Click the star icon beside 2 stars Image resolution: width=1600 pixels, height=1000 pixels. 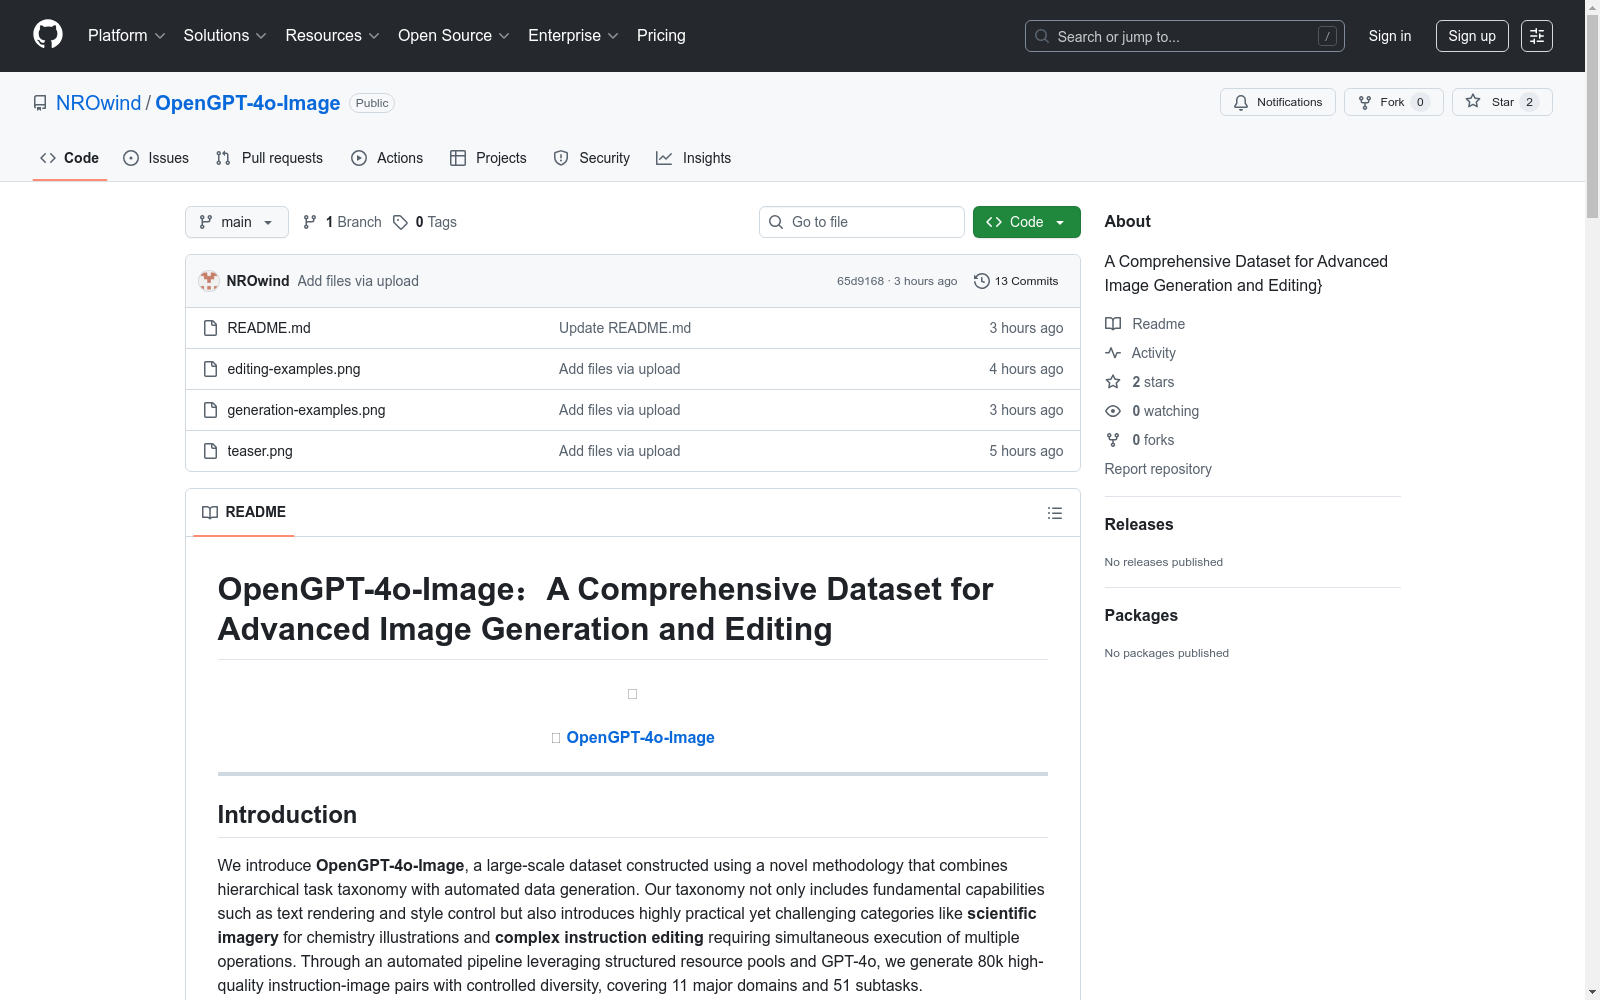(1113, 382)
